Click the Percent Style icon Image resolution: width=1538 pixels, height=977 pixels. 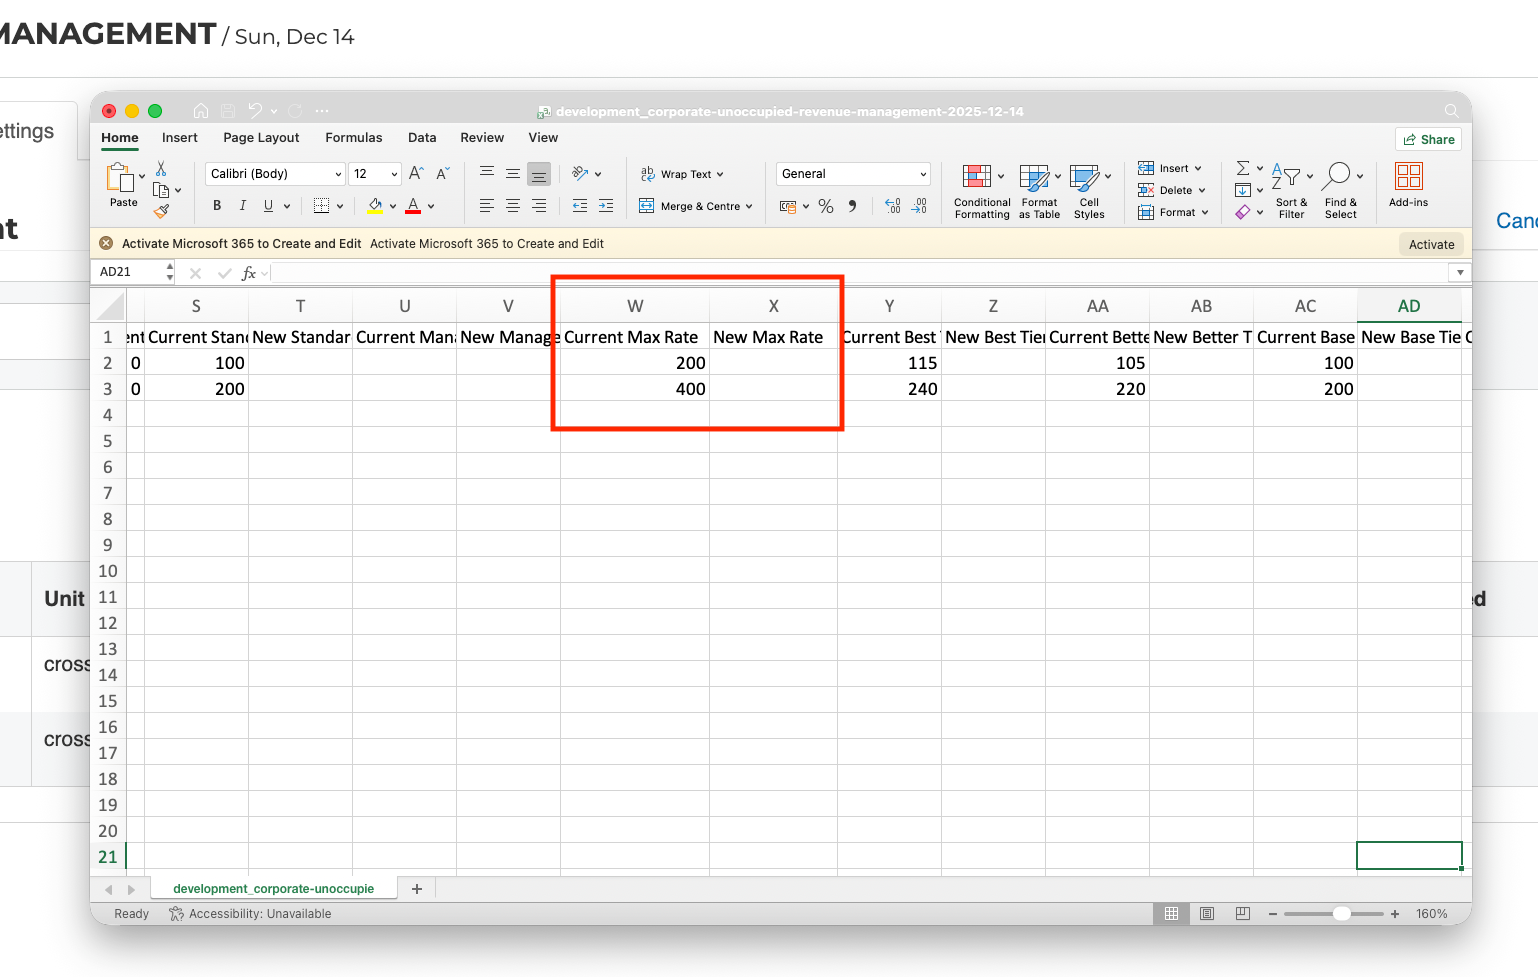coord(826,206)
